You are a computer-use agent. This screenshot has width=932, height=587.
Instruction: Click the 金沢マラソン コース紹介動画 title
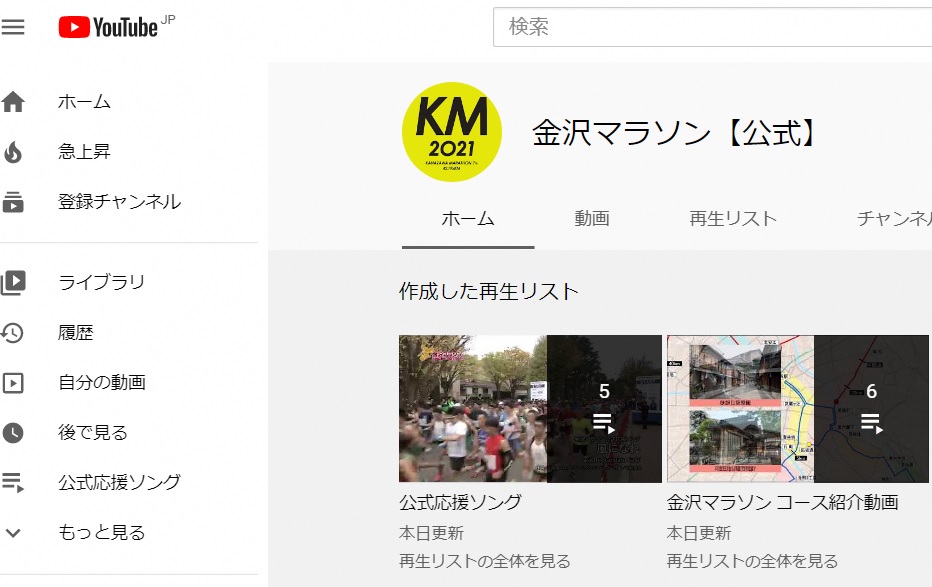pyautogui.click(x=782, y=503)
